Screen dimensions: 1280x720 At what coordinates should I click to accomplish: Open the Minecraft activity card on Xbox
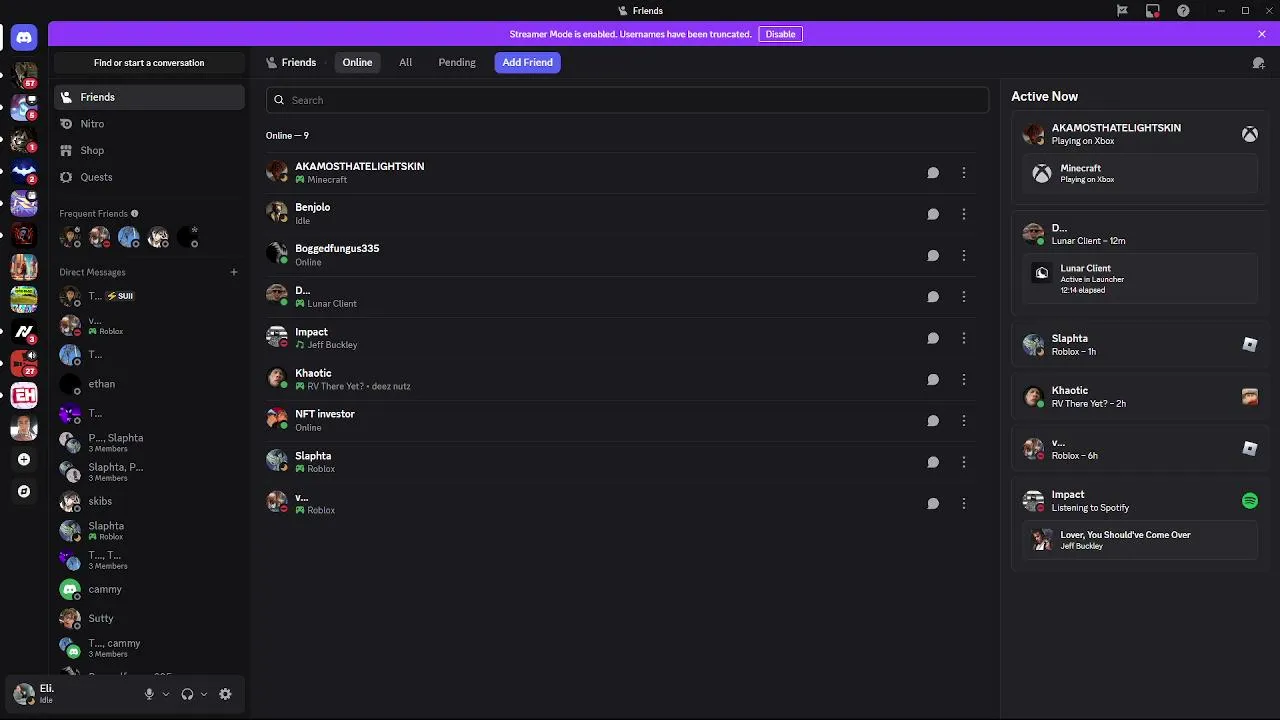(1140, 174)
